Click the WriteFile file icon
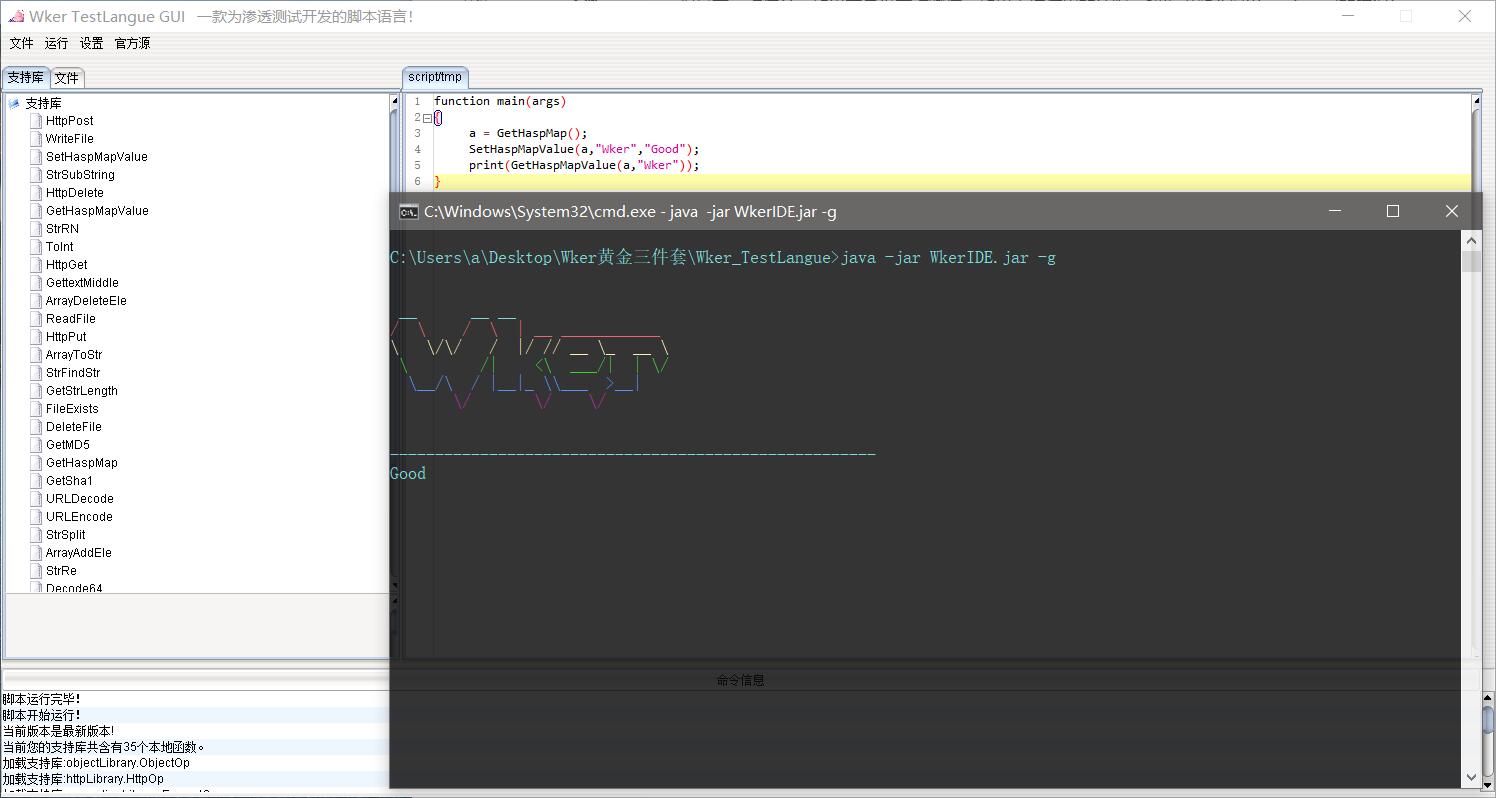Viewport: 1496px width, 798px height. point(36,139)
